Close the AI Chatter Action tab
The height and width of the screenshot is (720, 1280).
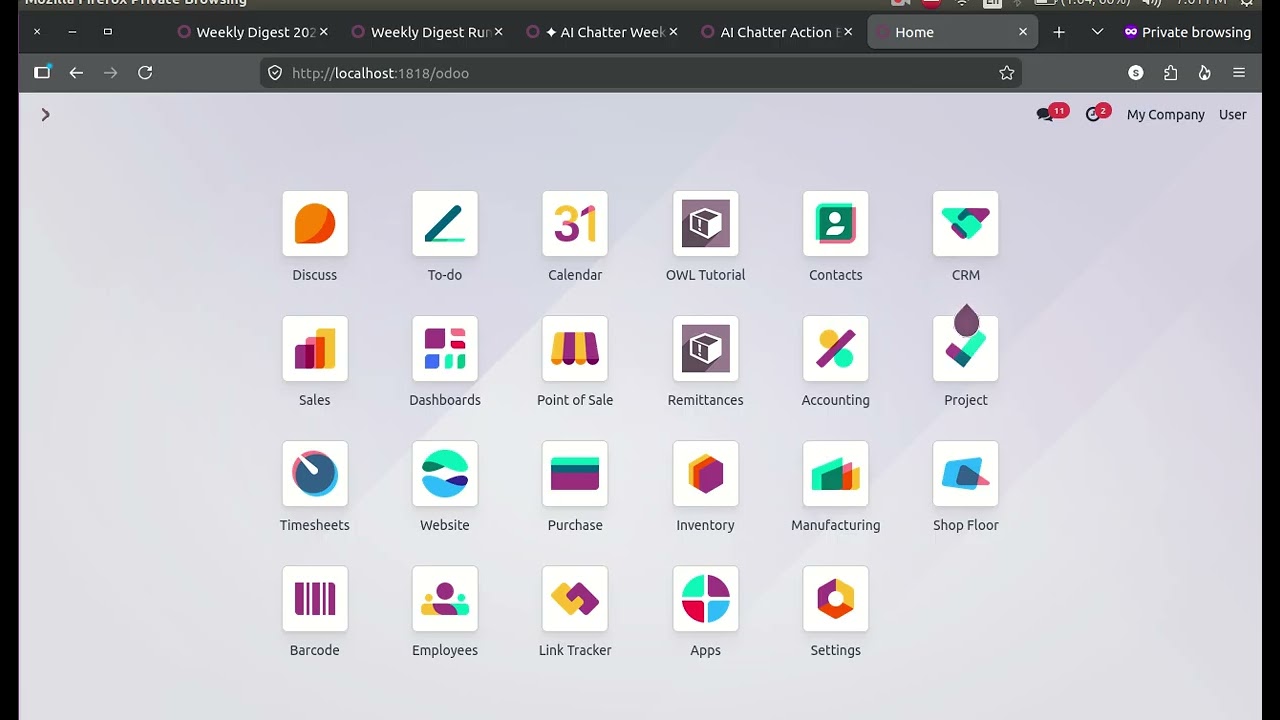pos(848,32)
